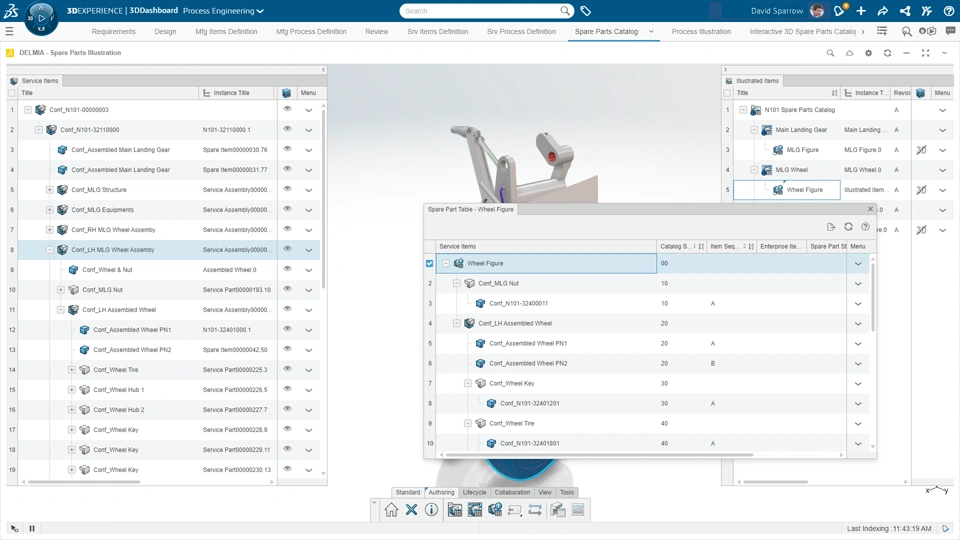Click the plus add icon in the top bar
The width and height of the screenshot is (960, 540).
click(x=861, y=11)
